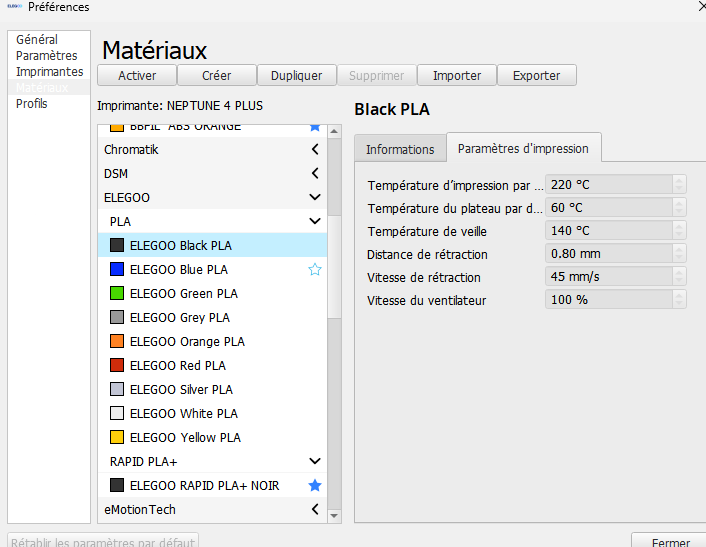
Task: Collapse the ELEGOO brand group
Action: tap(315, 197)
